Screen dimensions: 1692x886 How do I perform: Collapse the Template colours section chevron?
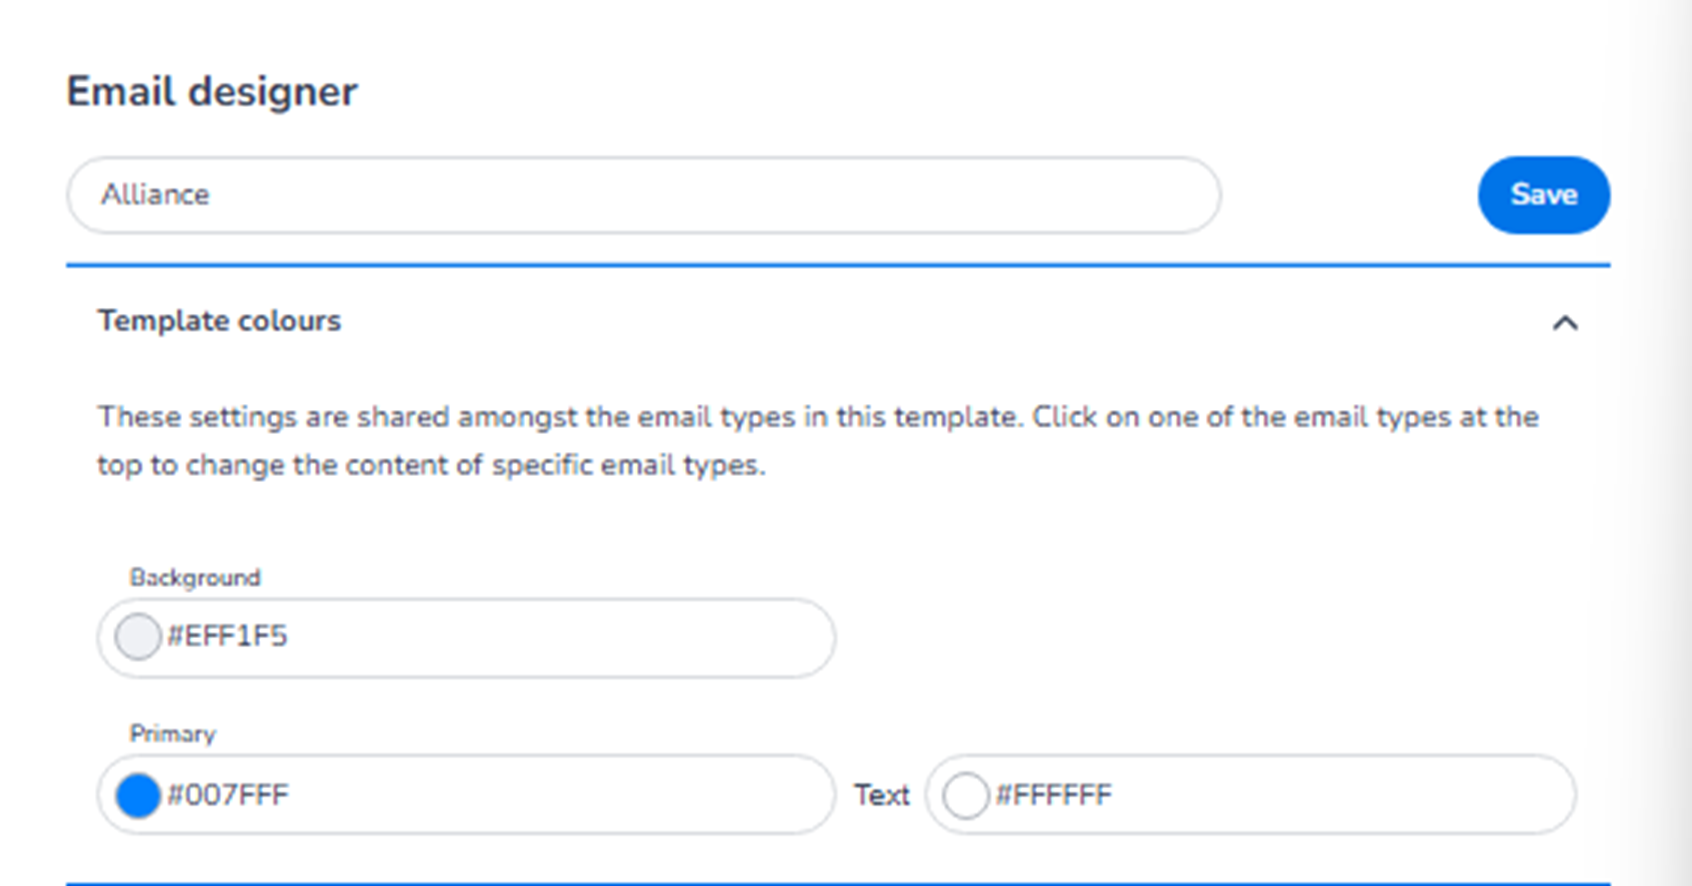[1565, 323]
